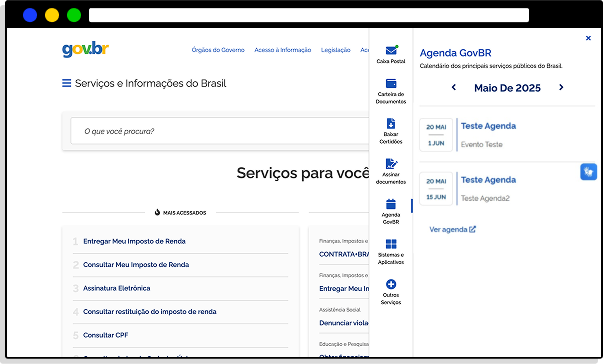This screenshot has width=603, height=364.
Task: Open Legislação menu item
Action: [x=336, y=50]
